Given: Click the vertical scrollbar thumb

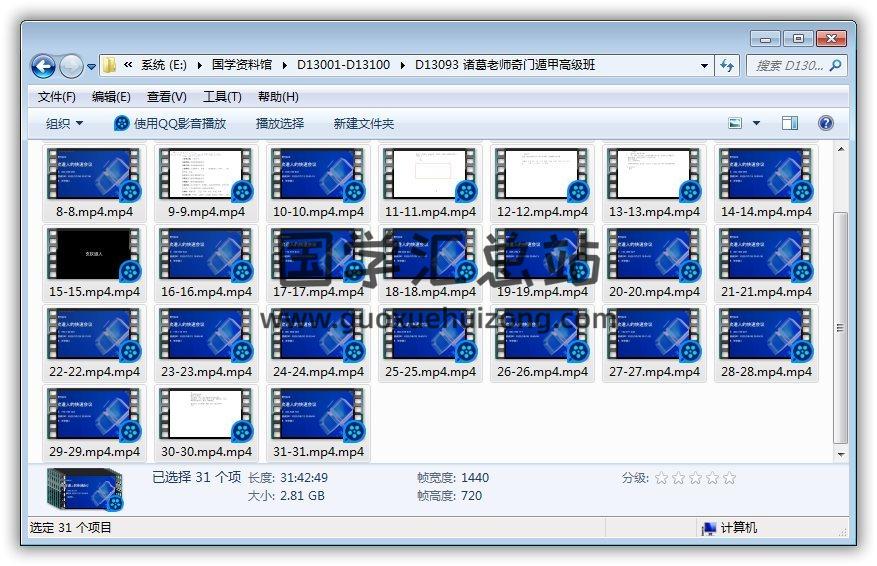Looking at the screenshot, I should [x=840, y=328].
